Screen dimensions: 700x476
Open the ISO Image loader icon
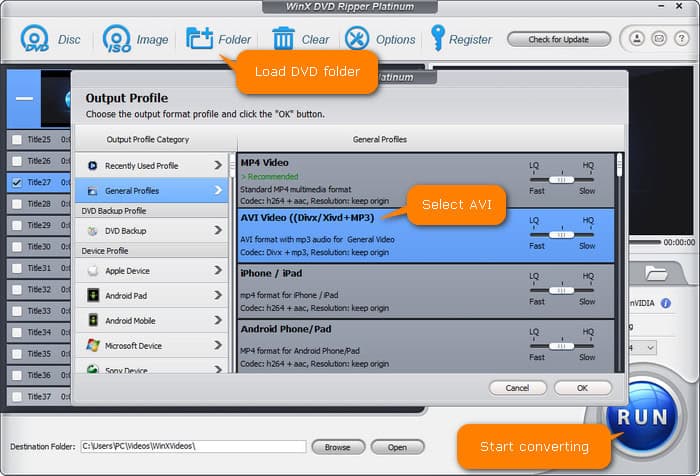(116, 39)
